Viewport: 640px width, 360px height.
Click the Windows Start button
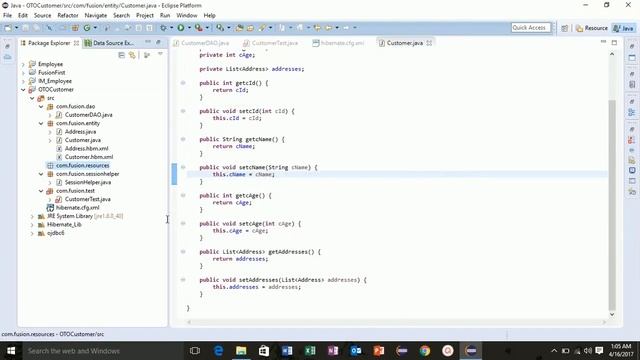(11, 351)
